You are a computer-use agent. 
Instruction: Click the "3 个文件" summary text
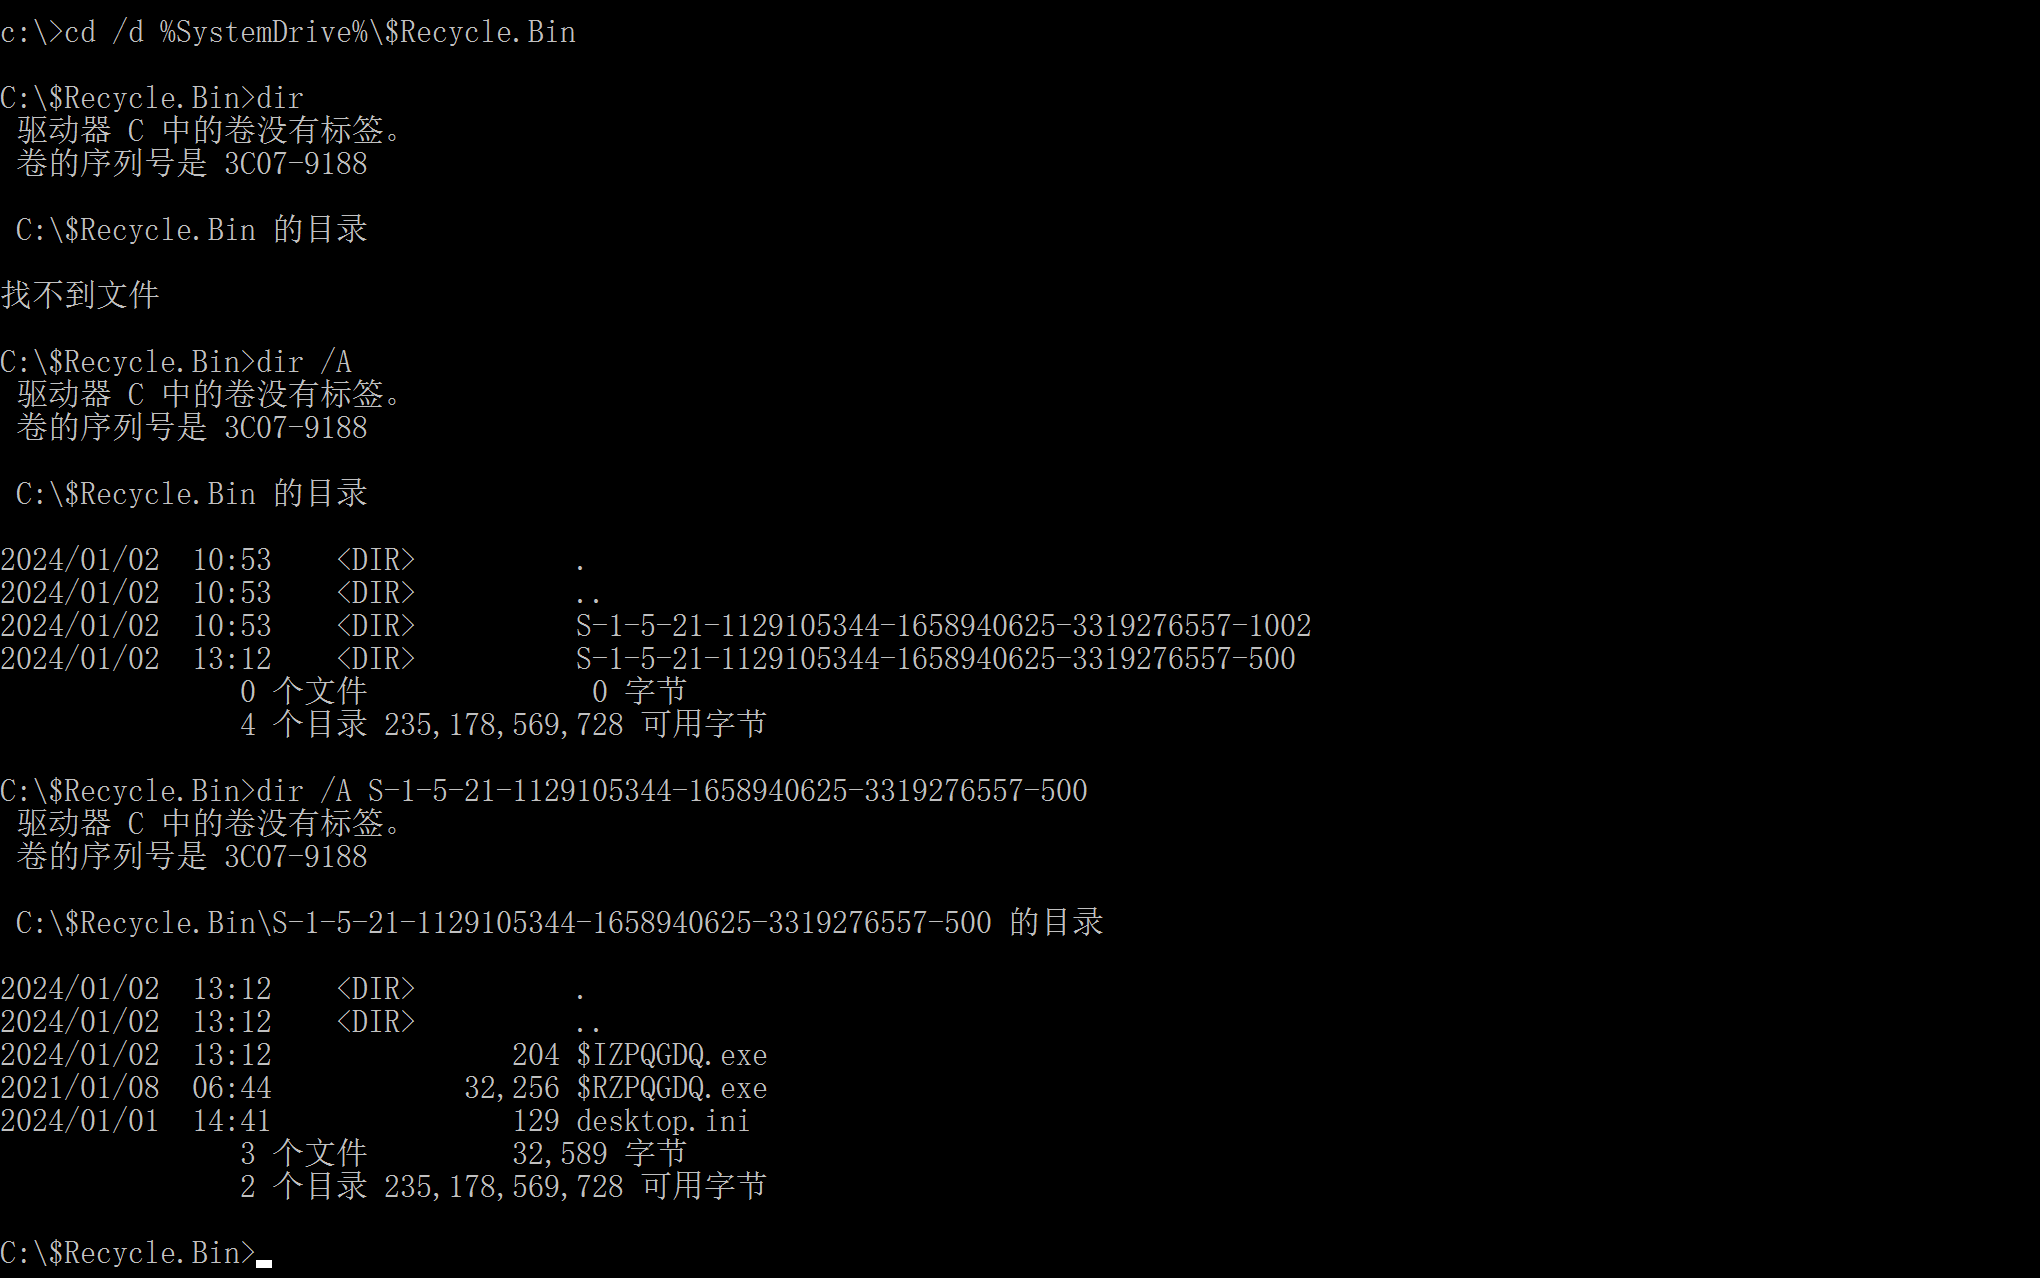click(304, 1154)
